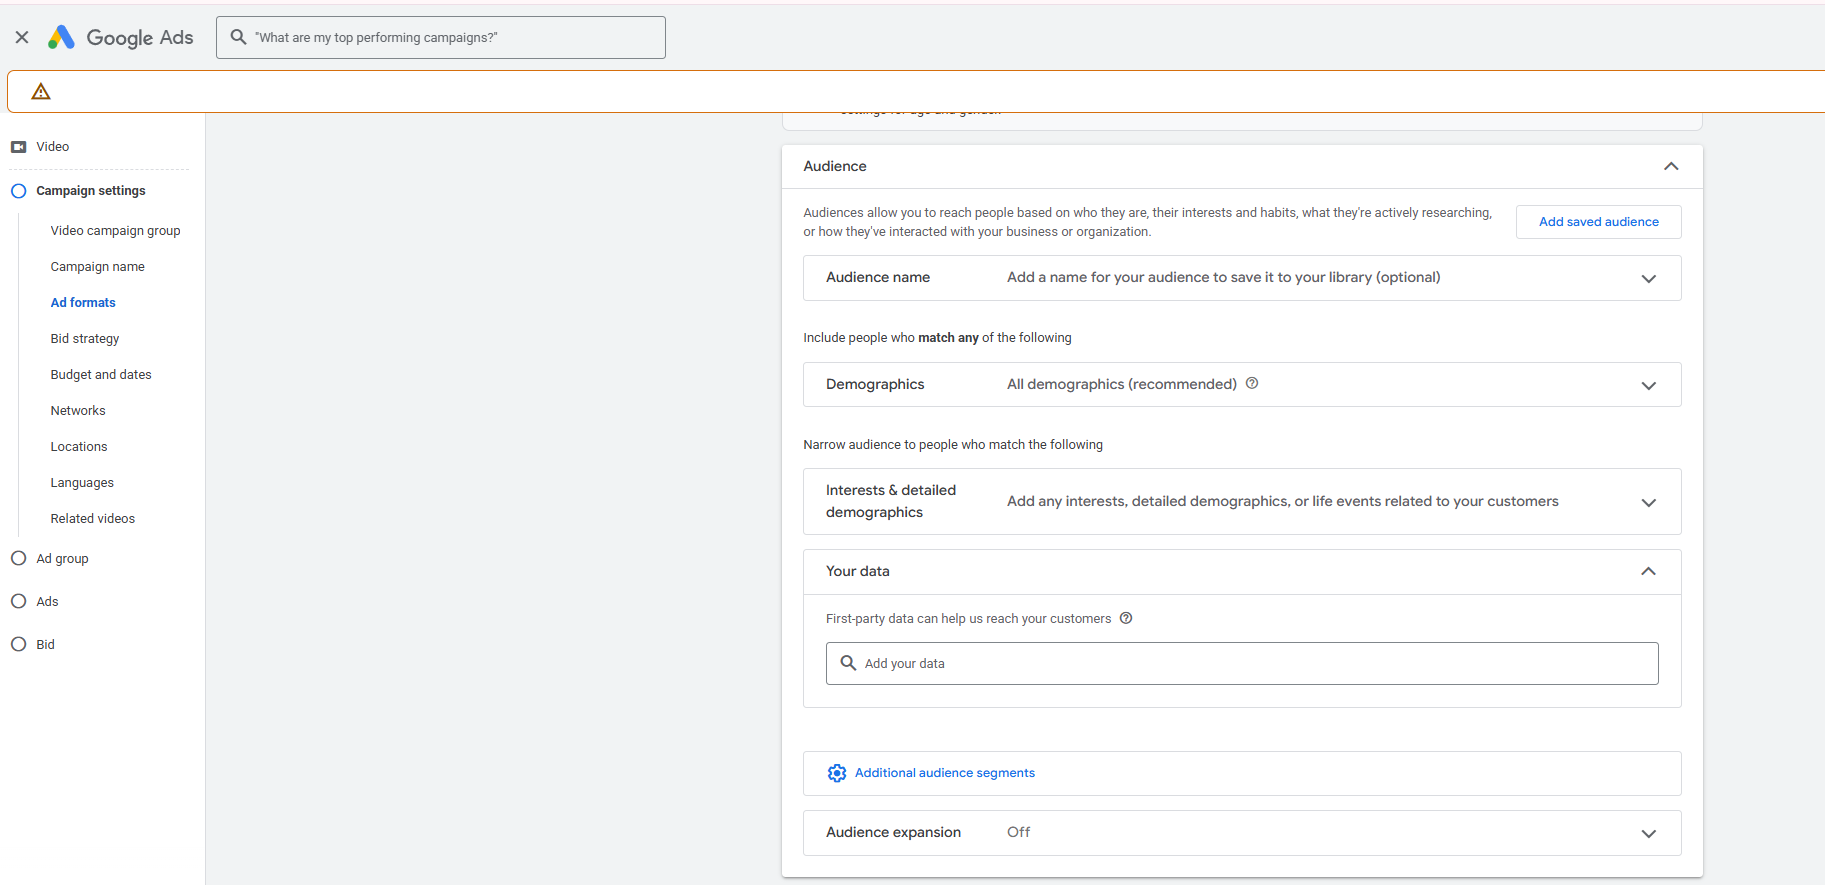Open Video campaign group in sidebar
Screen dimensions: 1825x885
pyautogui.click(x=116, y=231)
